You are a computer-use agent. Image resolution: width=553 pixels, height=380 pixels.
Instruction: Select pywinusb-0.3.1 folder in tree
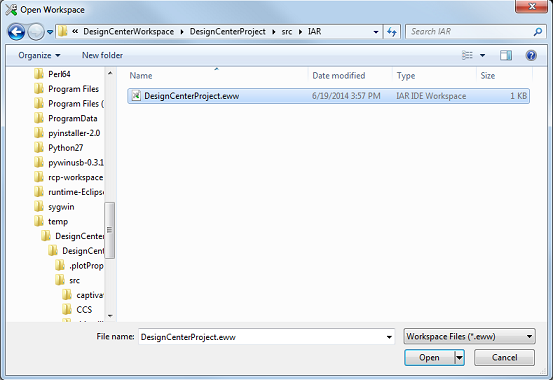76,163
